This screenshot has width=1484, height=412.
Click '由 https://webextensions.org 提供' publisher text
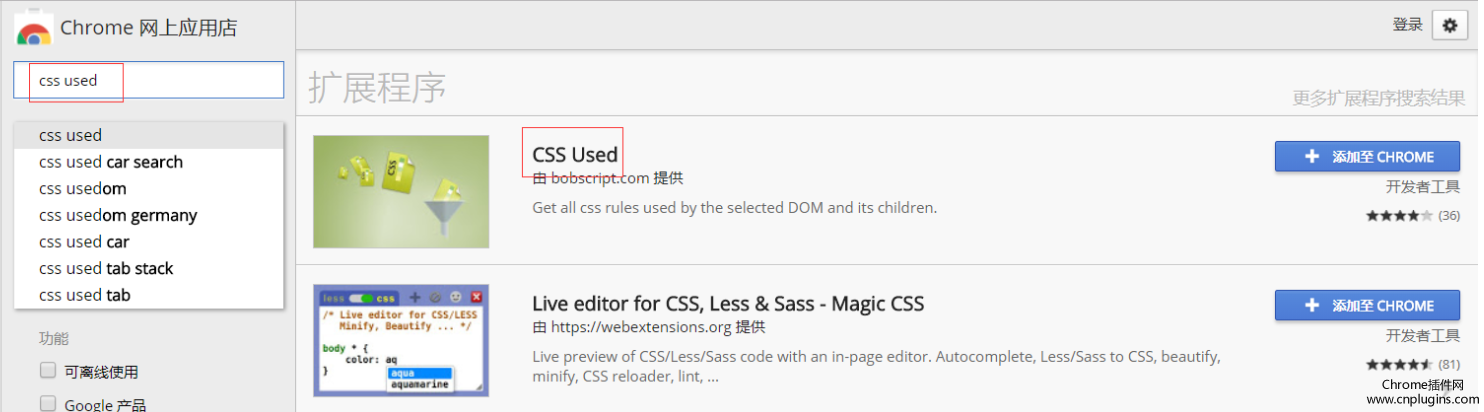pyautogui.click(x=648, y=327)
